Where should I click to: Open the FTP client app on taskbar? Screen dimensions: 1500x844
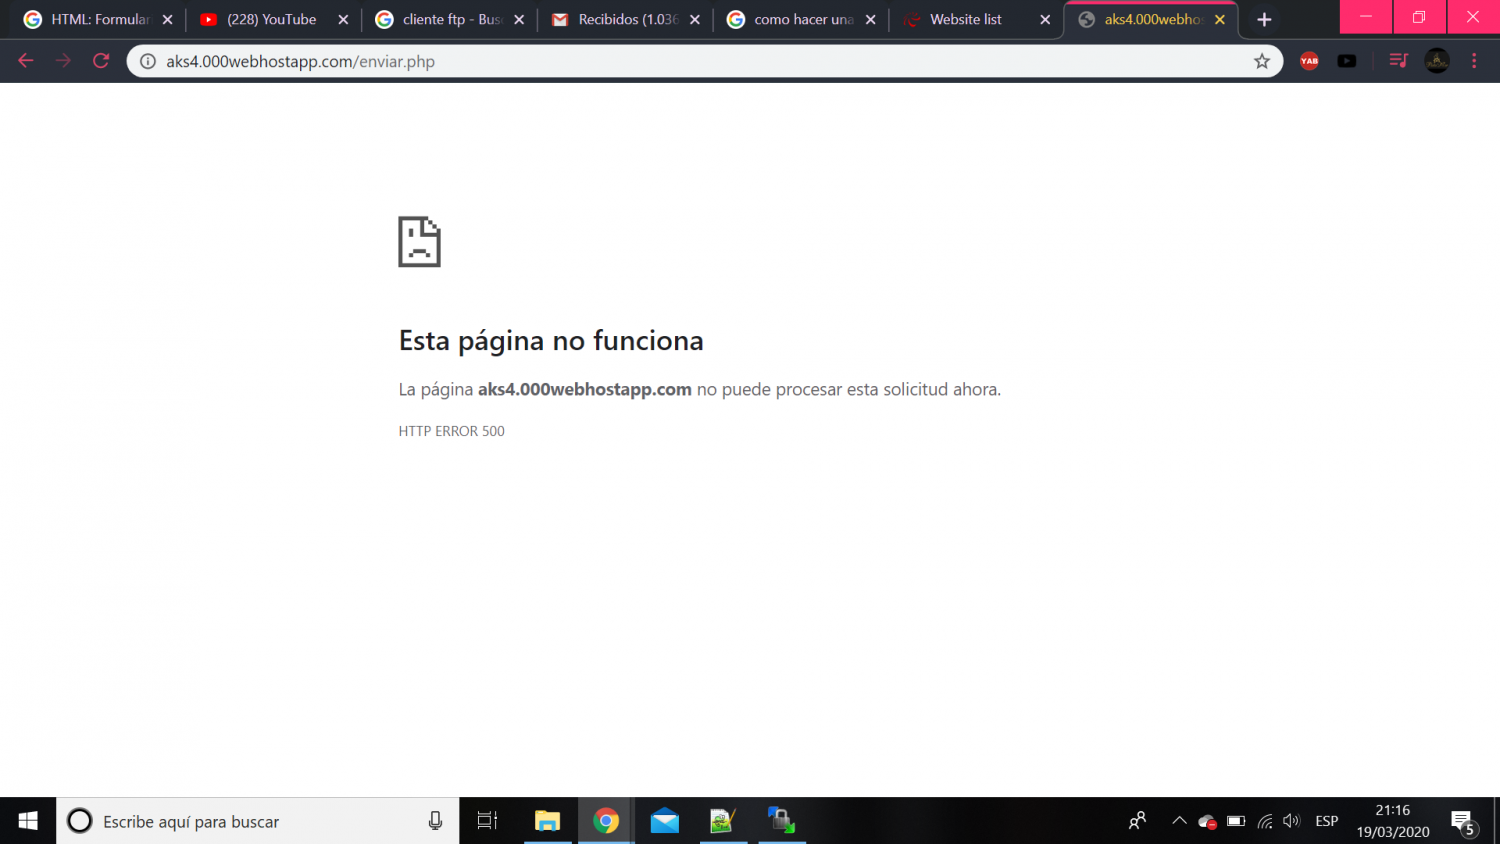tap(781, 821)
